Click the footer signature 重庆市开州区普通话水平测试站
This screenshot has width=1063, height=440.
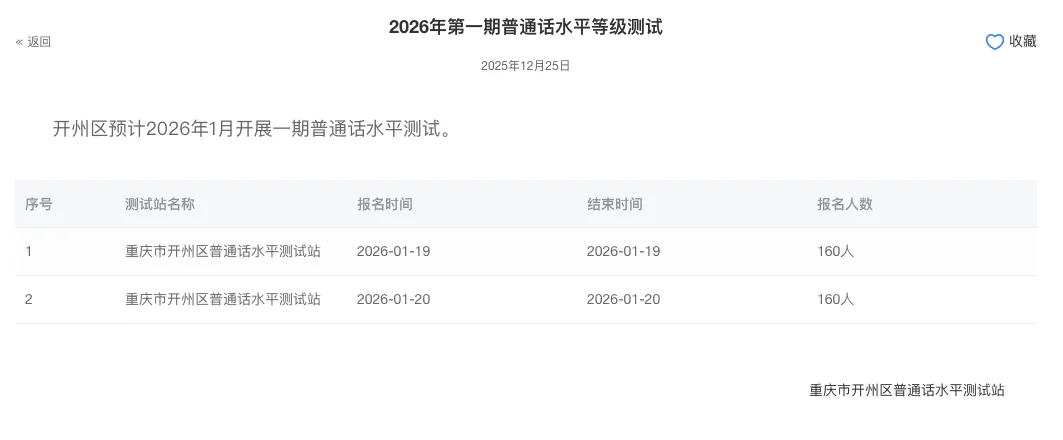coord(907,391)
